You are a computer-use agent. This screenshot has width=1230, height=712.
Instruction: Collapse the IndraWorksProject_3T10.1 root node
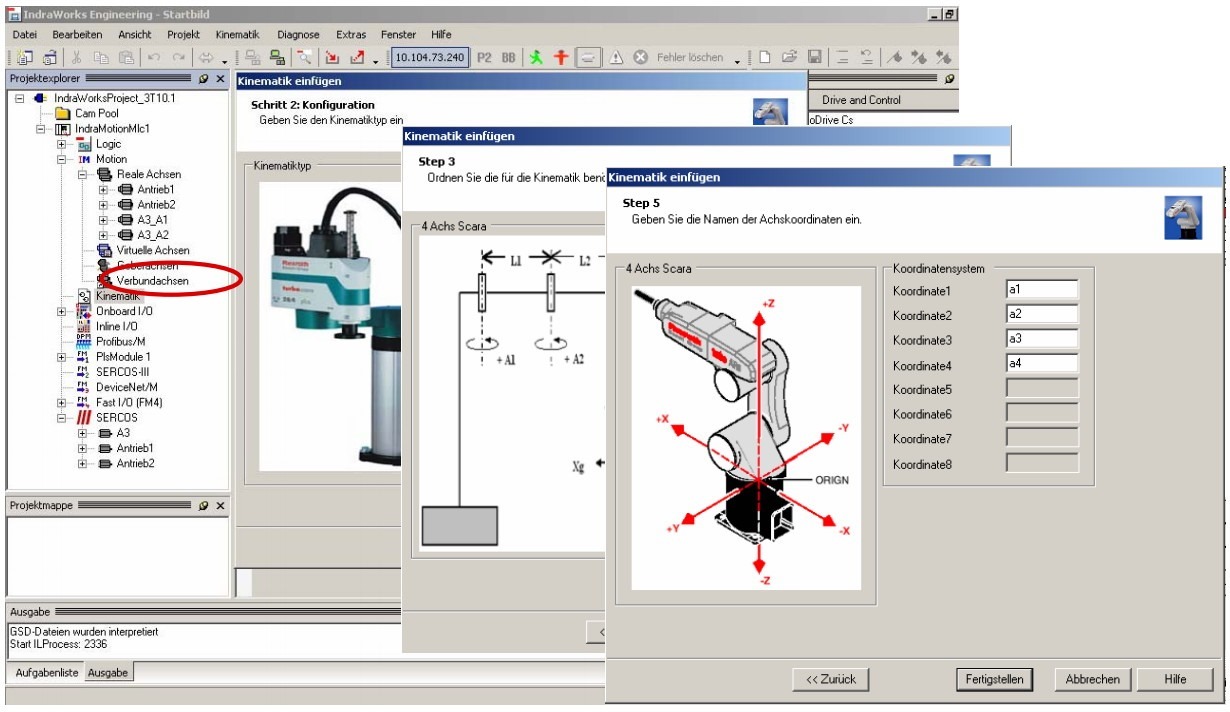20,98
